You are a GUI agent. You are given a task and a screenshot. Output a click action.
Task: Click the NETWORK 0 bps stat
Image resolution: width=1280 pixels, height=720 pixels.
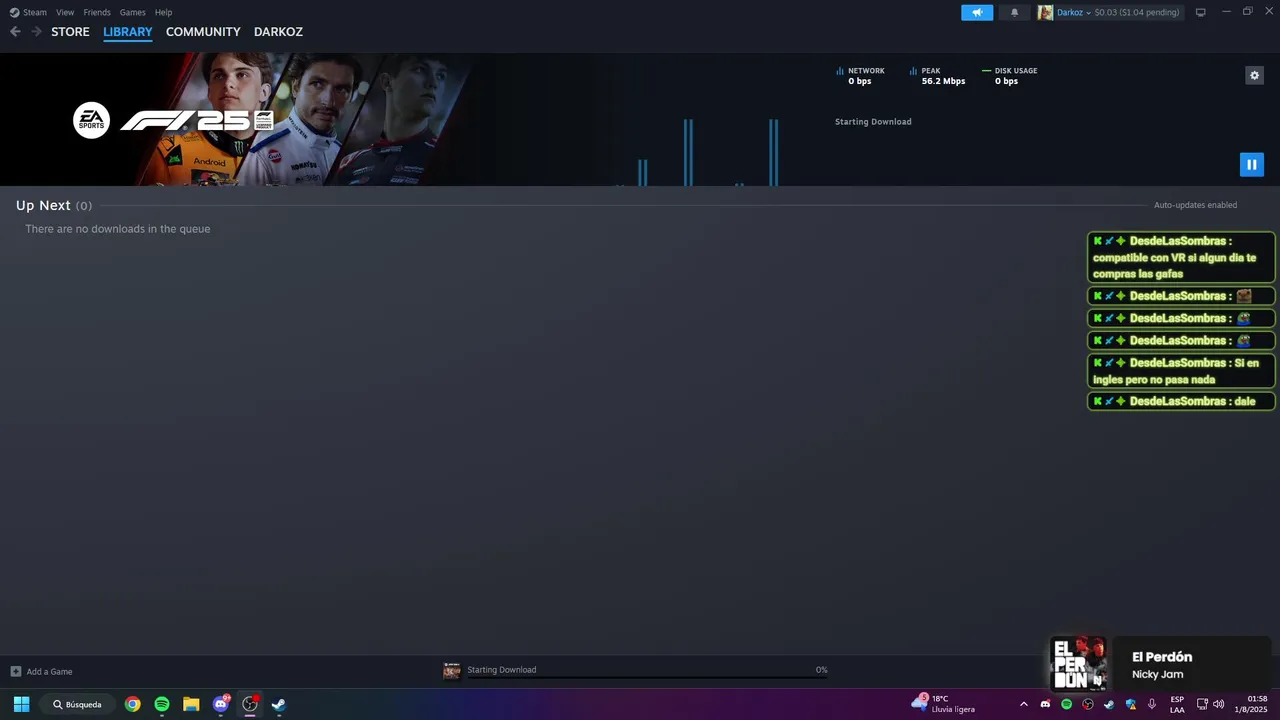pyautogui.click(x=861, y=76)
